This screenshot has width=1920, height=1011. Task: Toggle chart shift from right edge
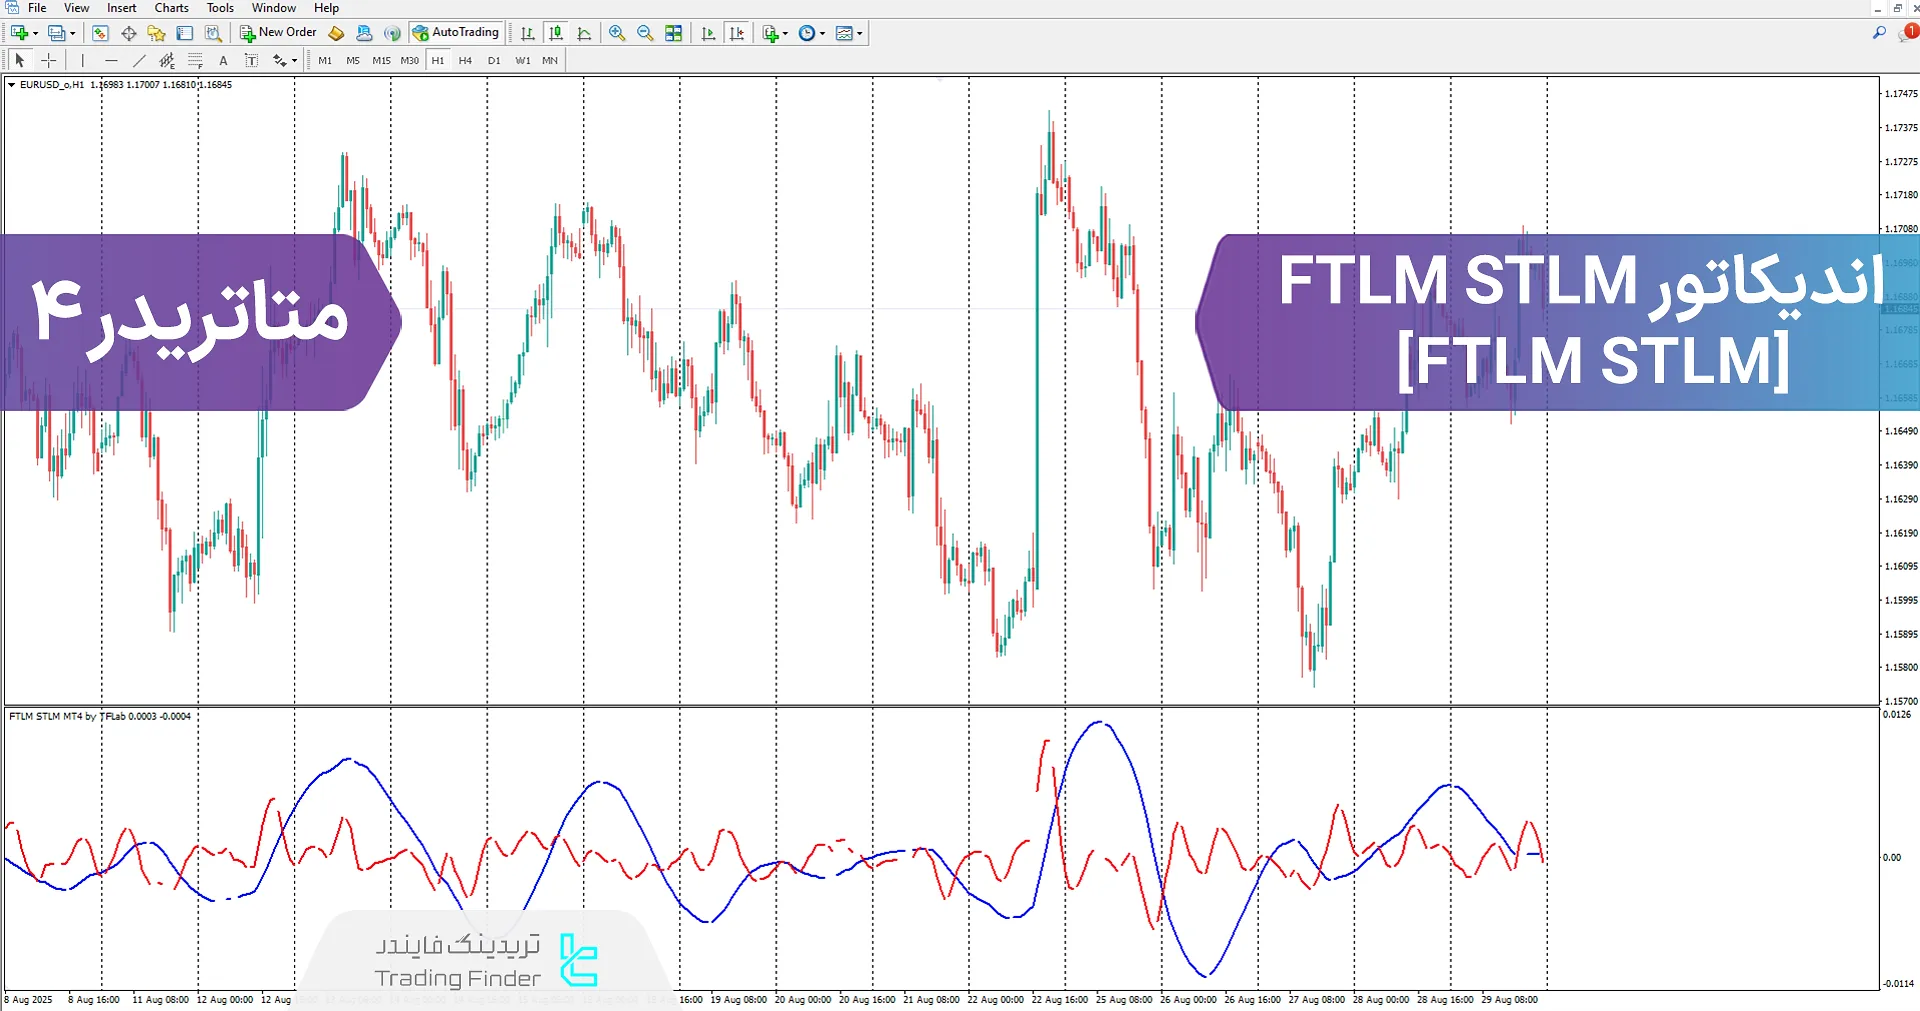(737, 32)
